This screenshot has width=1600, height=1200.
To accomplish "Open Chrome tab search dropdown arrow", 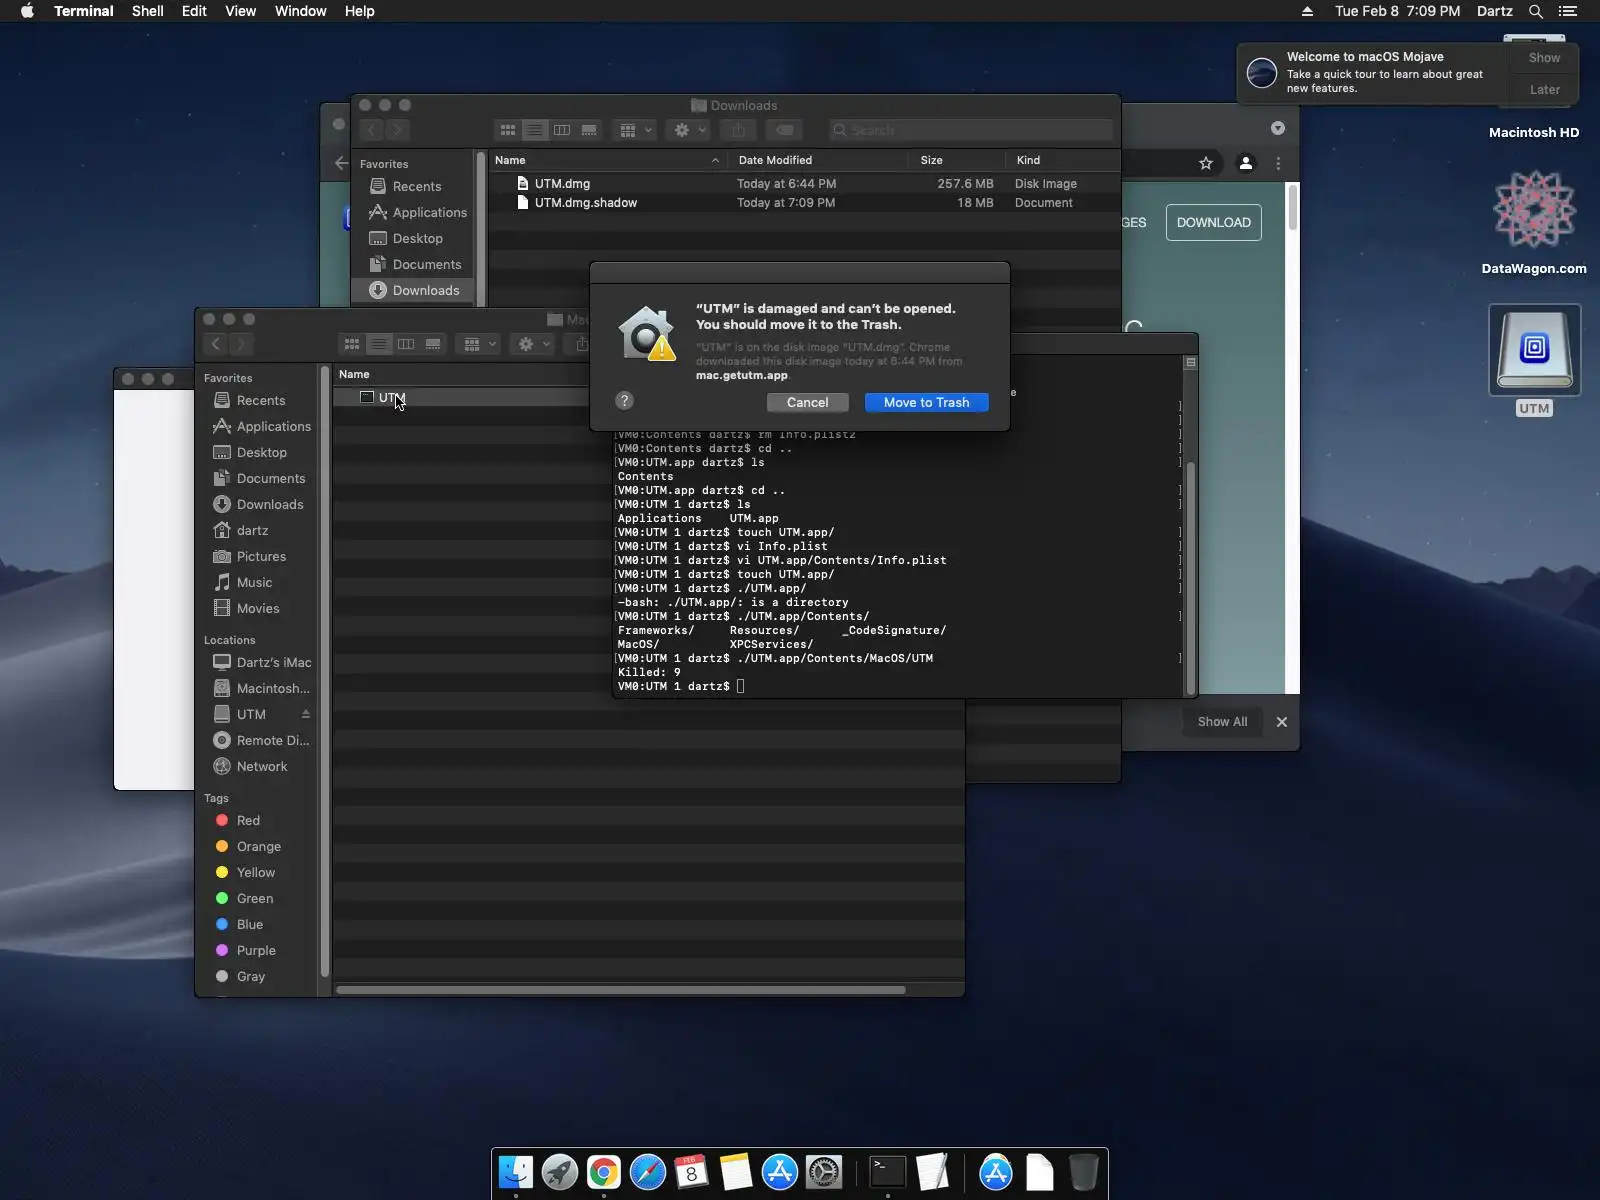I will (x=1278, y=128).
